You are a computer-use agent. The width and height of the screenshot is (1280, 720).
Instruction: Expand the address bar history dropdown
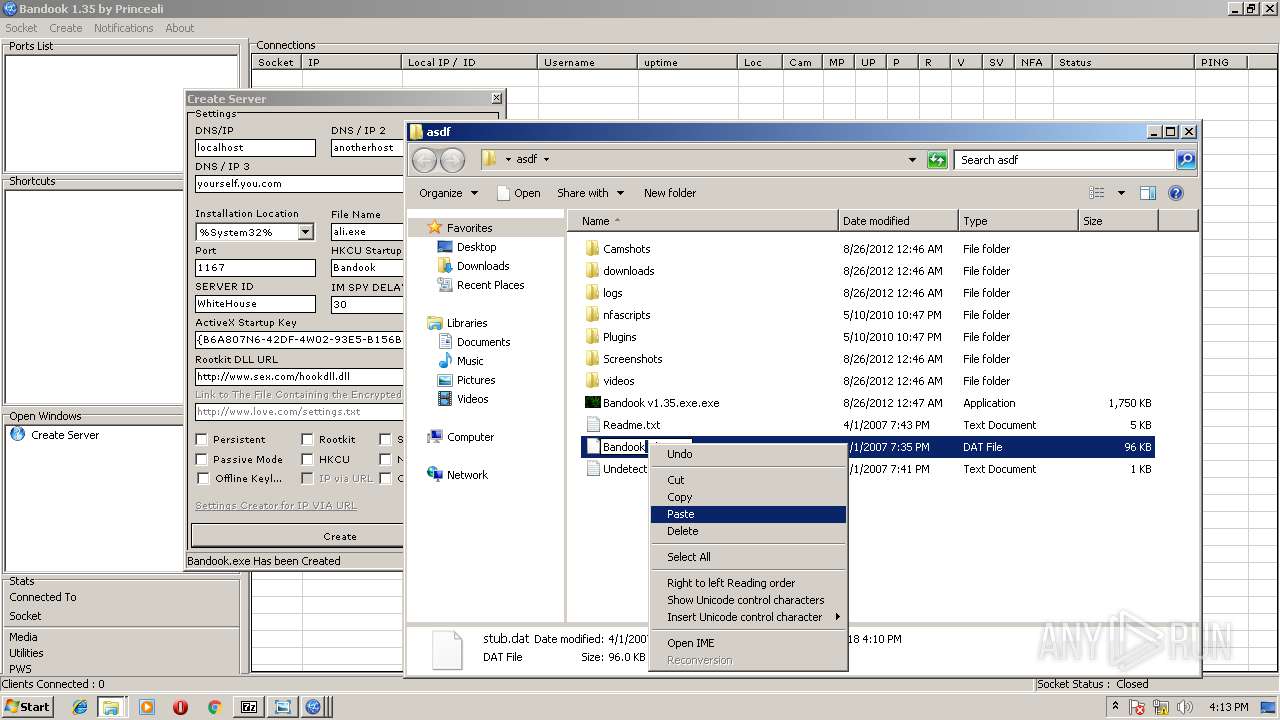click(912, 160)
